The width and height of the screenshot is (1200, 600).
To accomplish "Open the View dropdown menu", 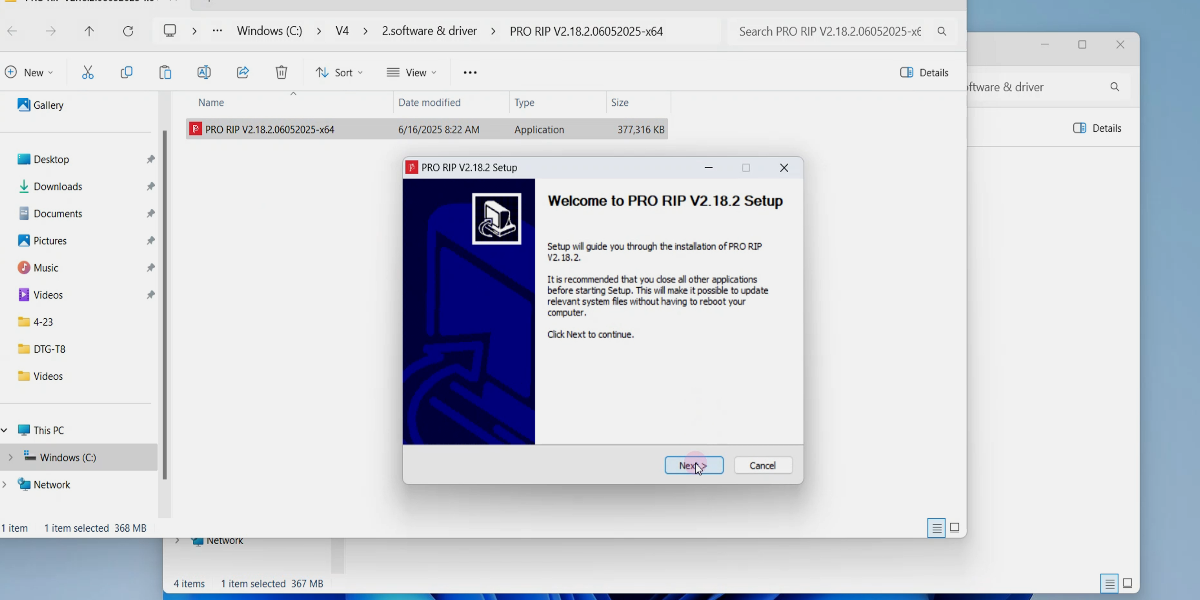I will point(412,72).
